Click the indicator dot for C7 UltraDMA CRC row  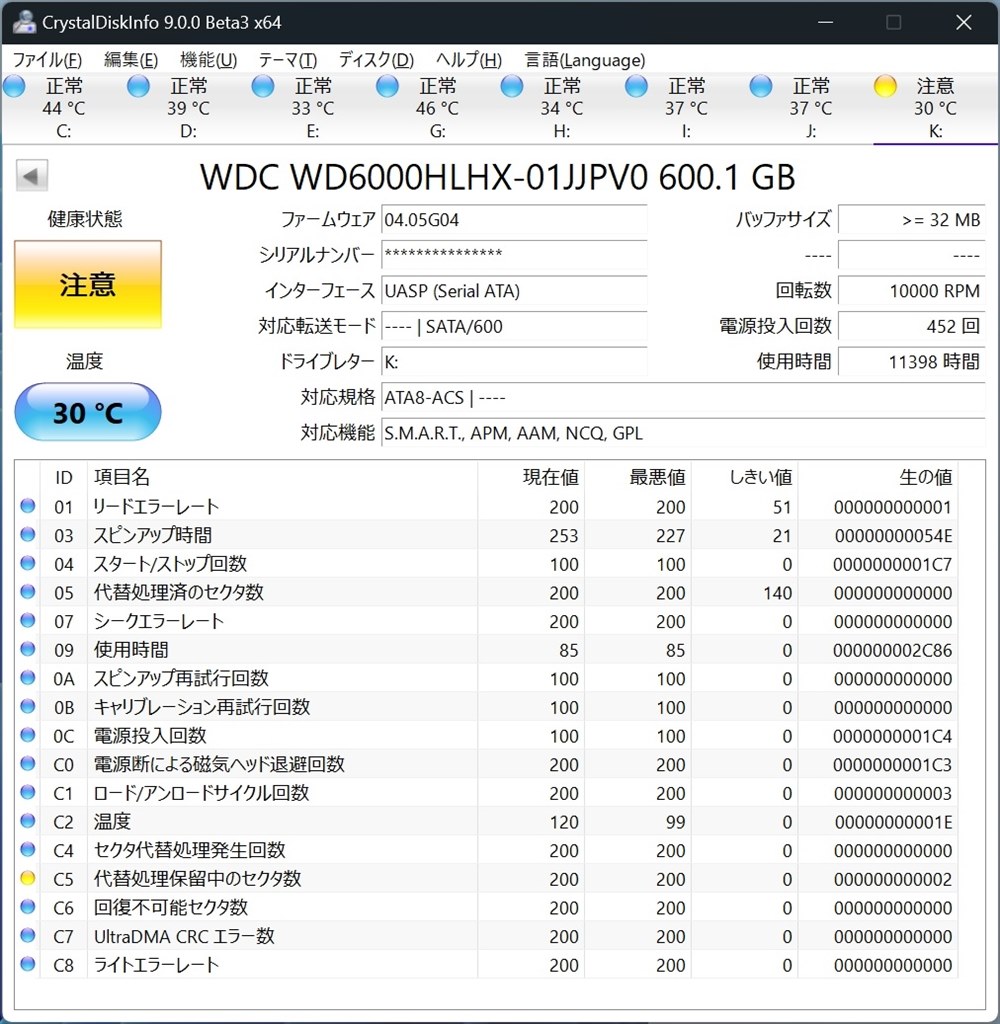[x=27, y=937]
